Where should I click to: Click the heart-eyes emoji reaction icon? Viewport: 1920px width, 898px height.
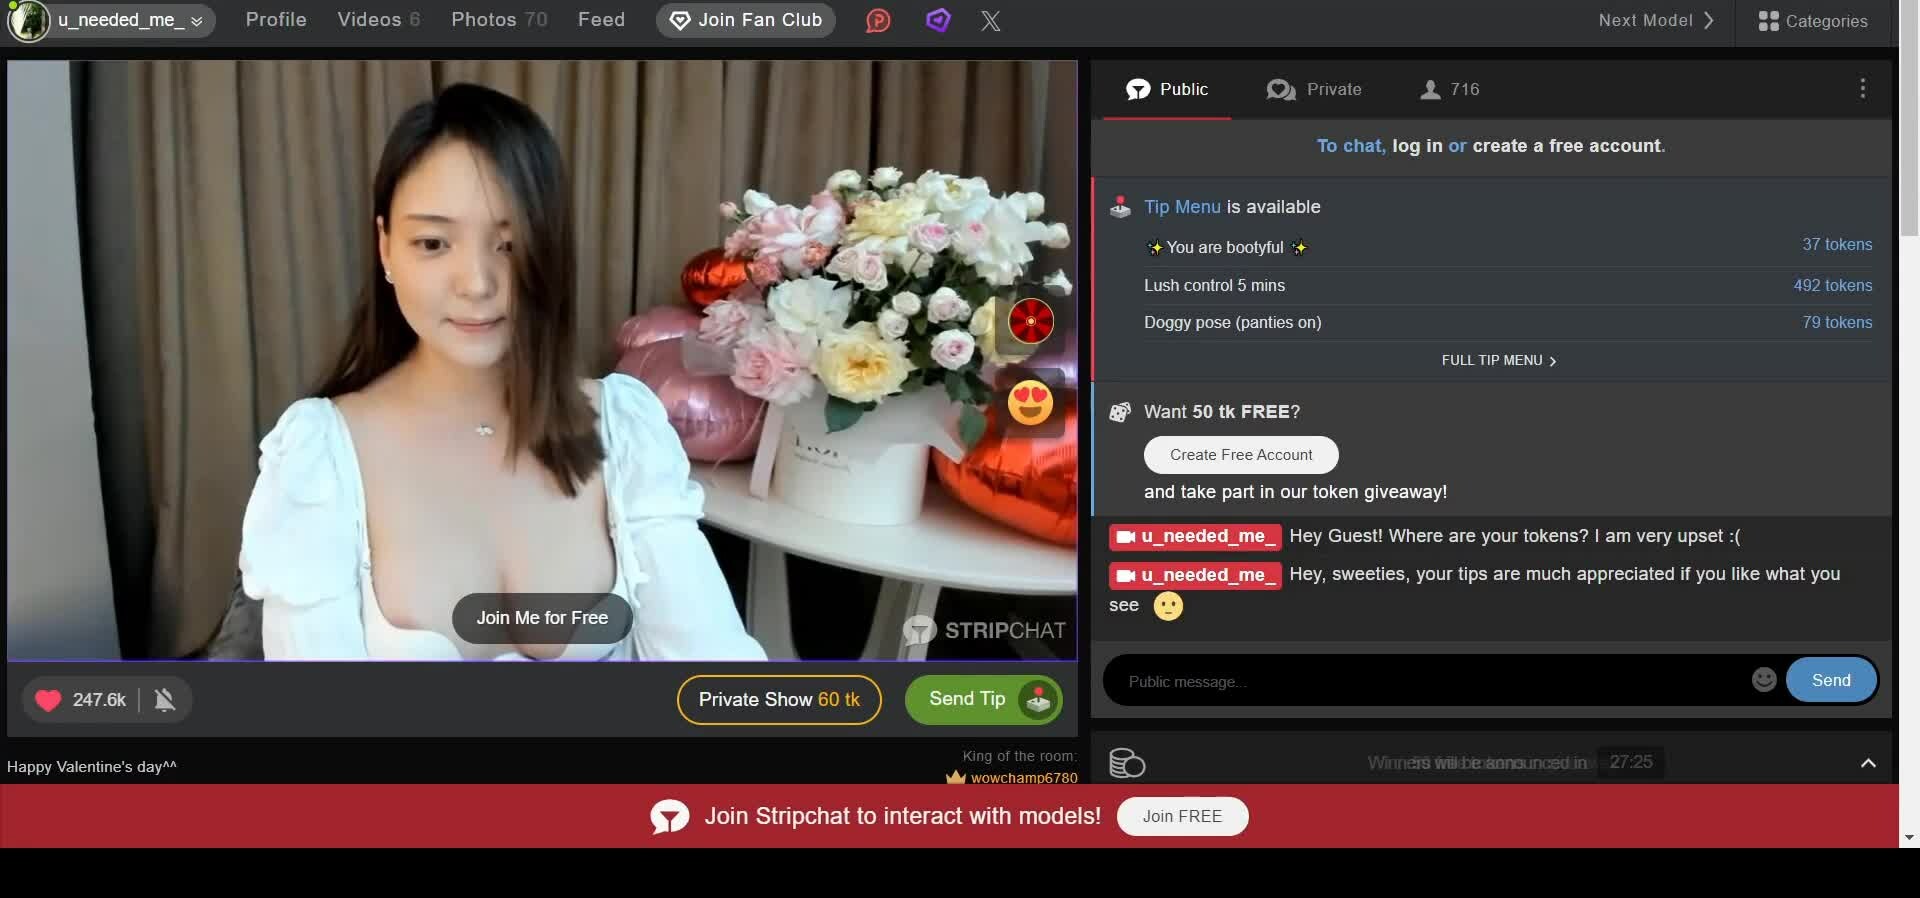pyautogui.click(x=1030, y=402)
